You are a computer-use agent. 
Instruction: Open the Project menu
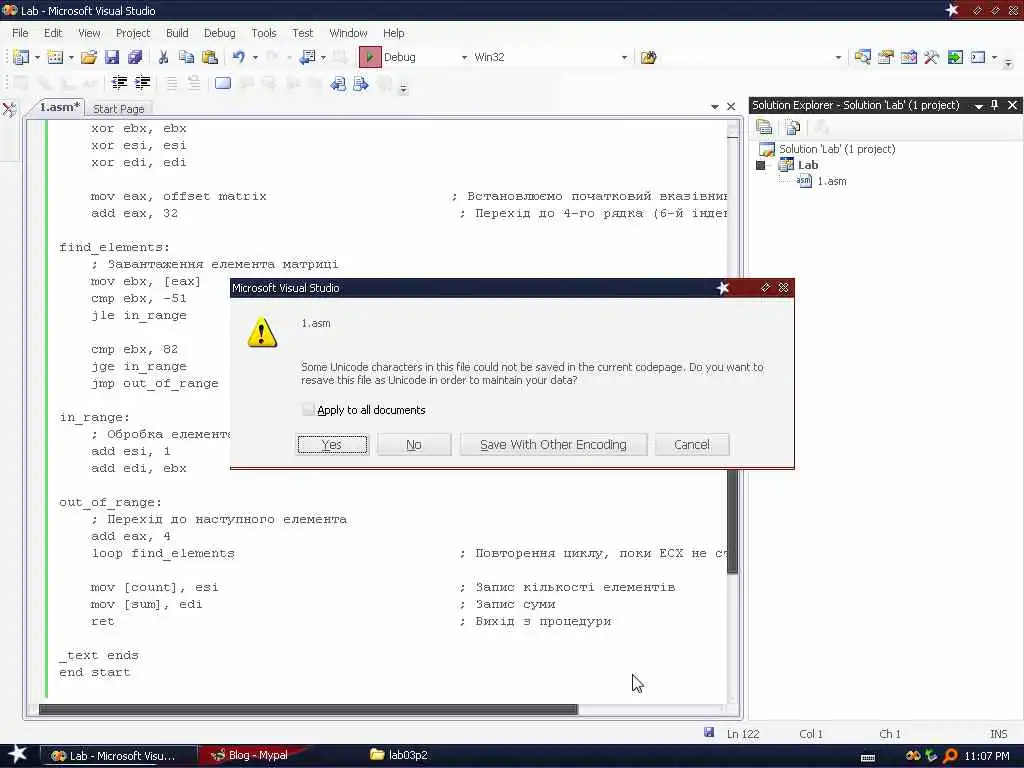[x=133, y=33]
